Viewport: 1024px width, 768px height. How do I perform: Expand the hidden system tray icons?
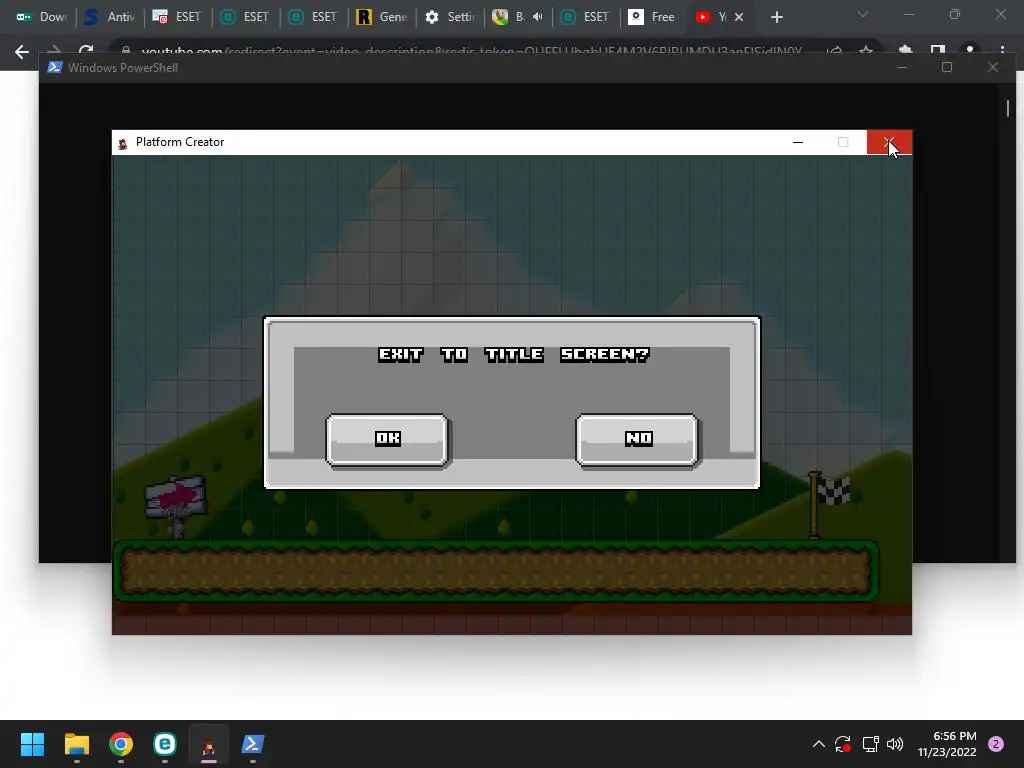[x=818, y=744]
